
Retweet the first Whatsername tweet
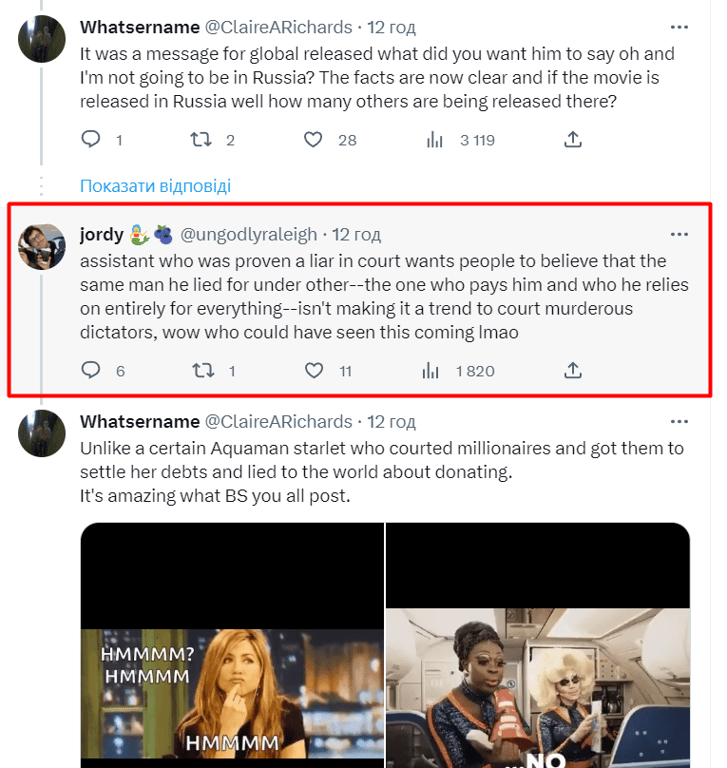[x=202, y=140]
